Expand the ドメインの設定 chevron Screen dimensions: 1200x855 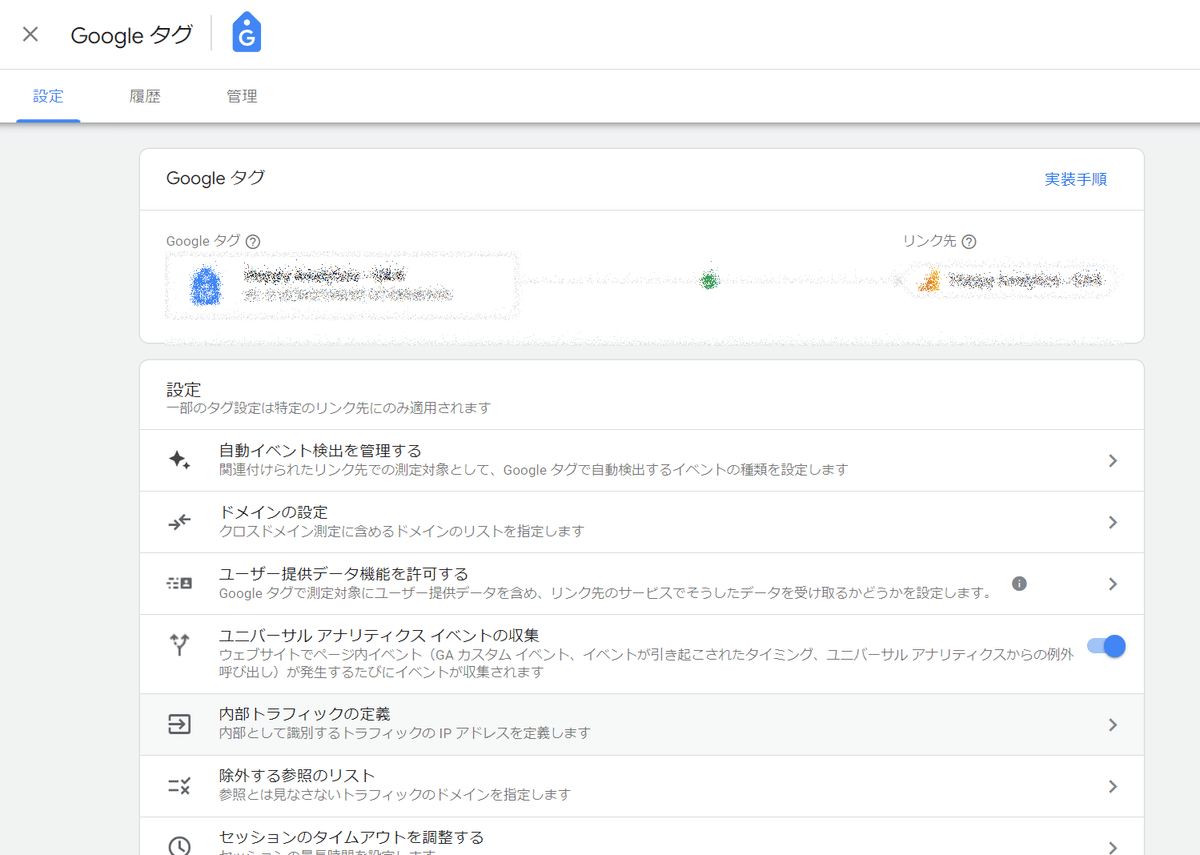point(1113,522)
